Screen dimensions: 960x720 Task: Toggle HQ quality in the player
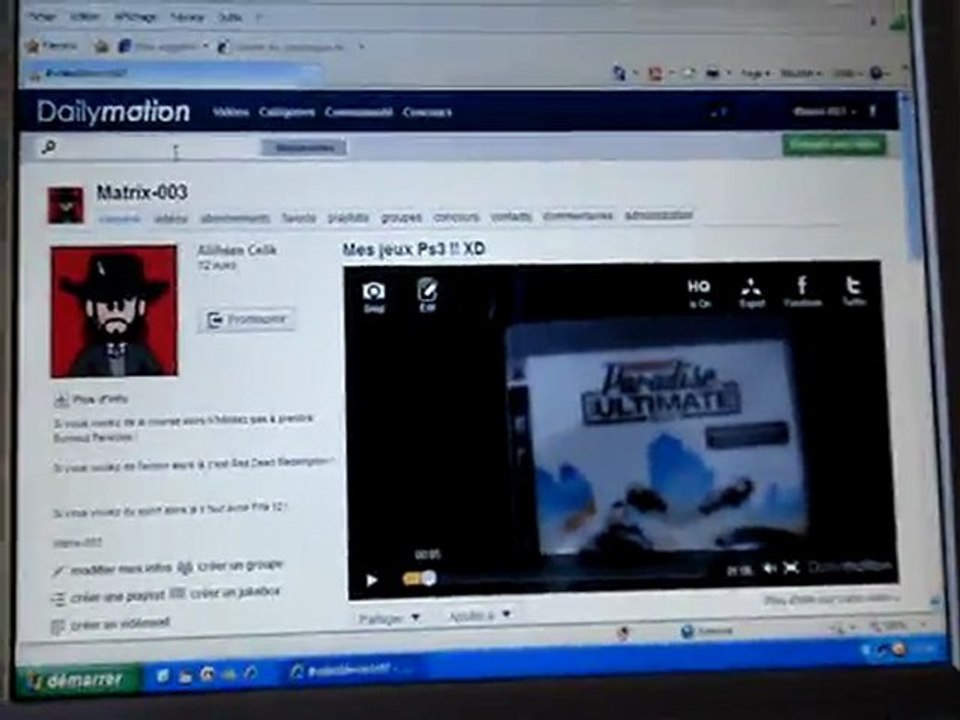(x=699, y=291)
